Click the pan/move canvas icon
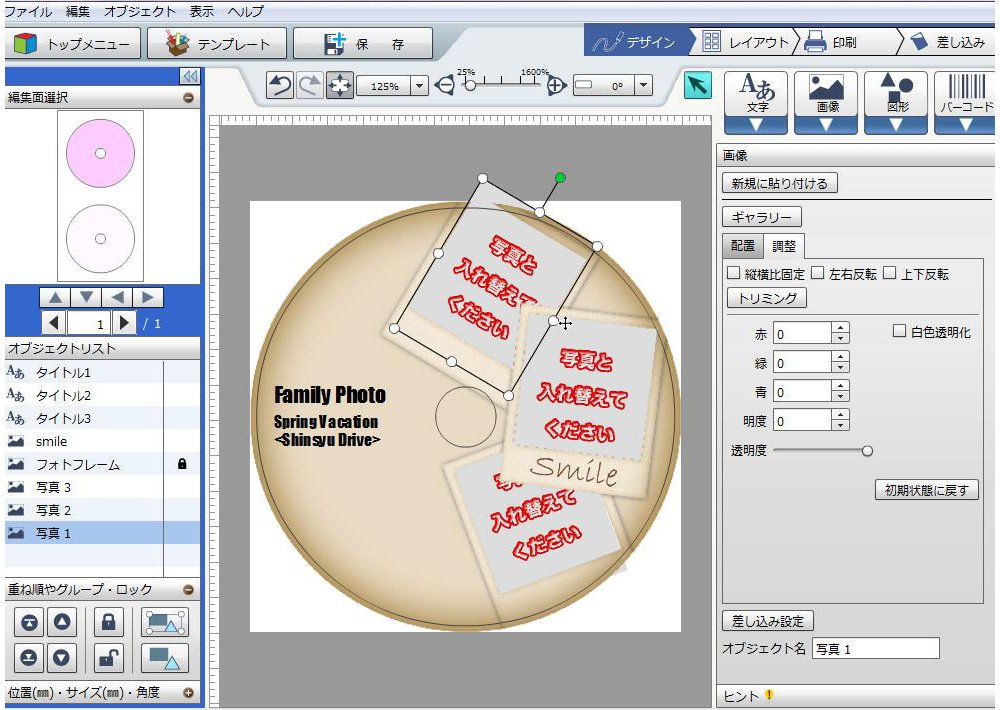 [x=340, y=86]
